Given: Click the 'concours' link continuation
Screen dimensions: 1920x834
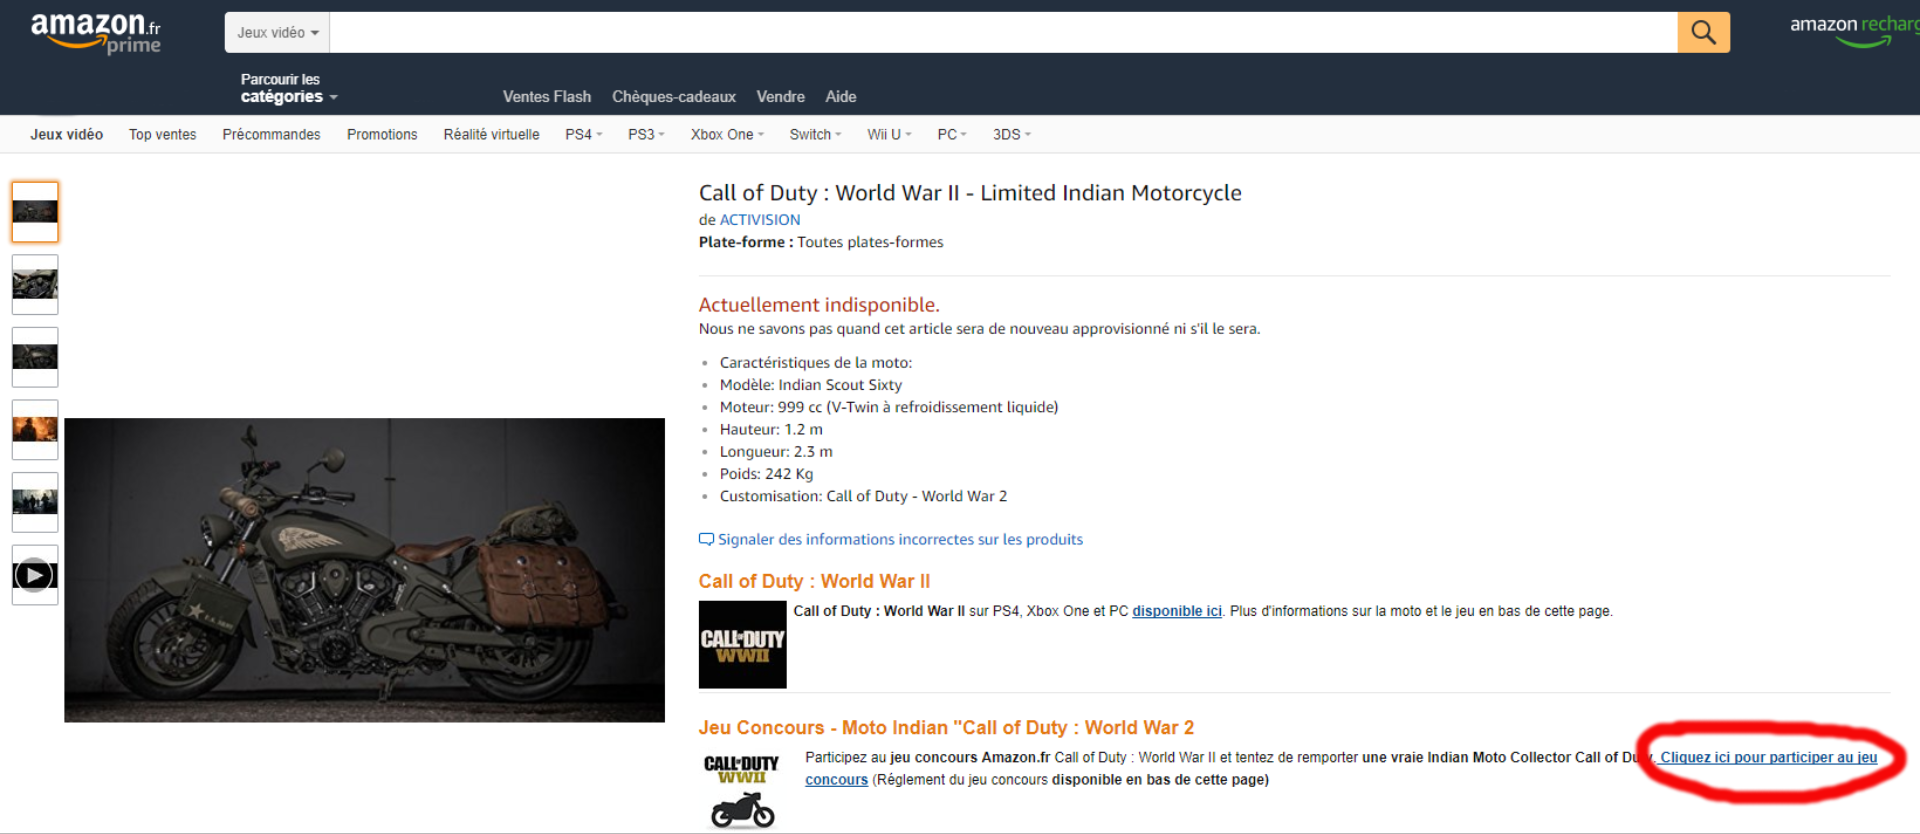Looking at the screenshot, I should (837, 780).
